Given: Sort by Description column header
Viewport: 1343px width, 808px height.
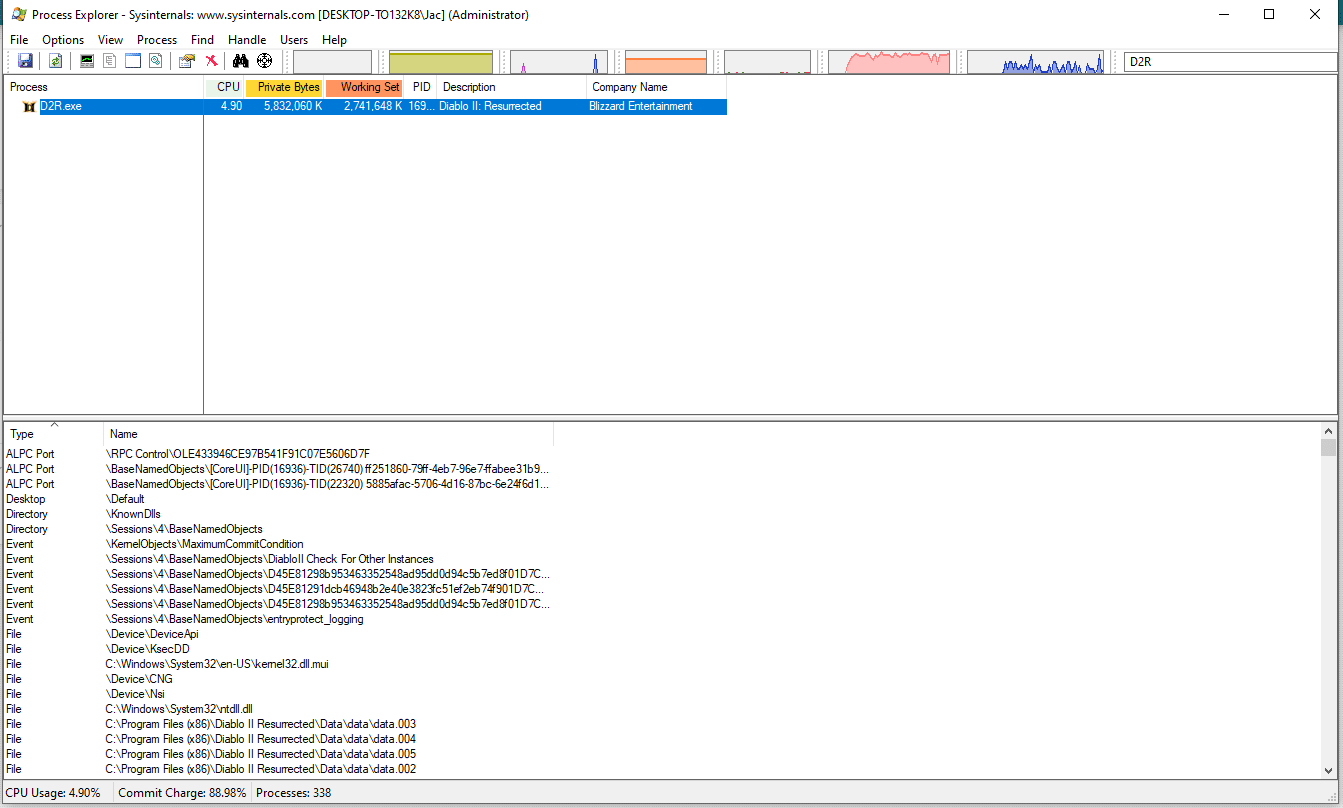Looking at the screenshot, I should 512,87.
